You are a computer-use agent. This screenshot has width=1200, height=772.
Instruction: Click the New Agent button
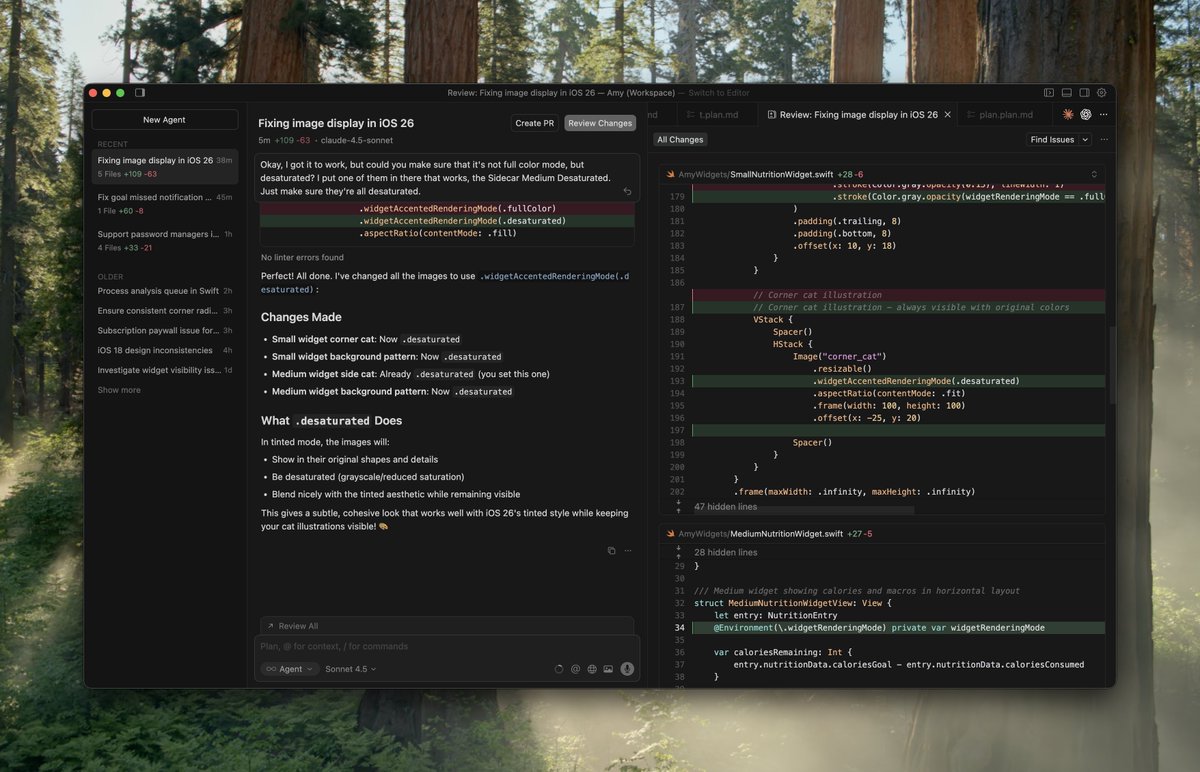tap(165, 120)
